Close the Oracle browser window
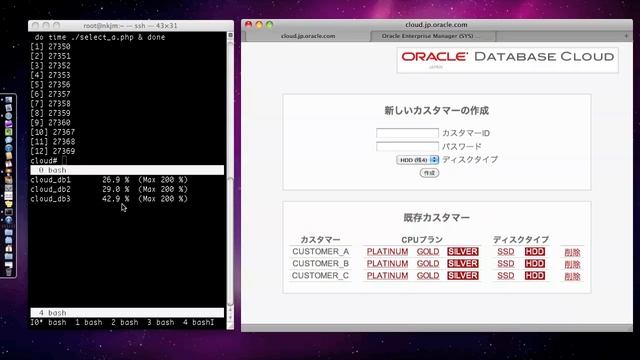The width and height of the screenshot is (640, 360). [249, 24]
